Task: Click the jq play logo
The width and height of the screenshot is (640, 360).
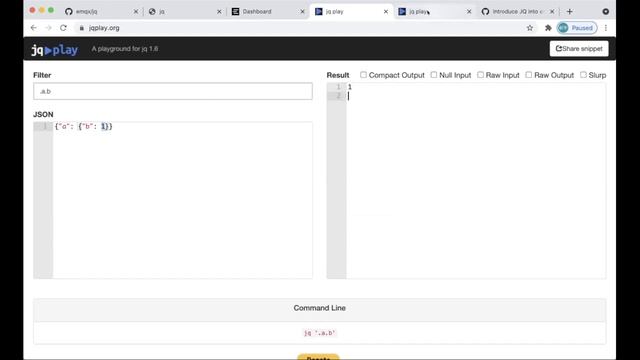Action: click(x=54, y=50)
